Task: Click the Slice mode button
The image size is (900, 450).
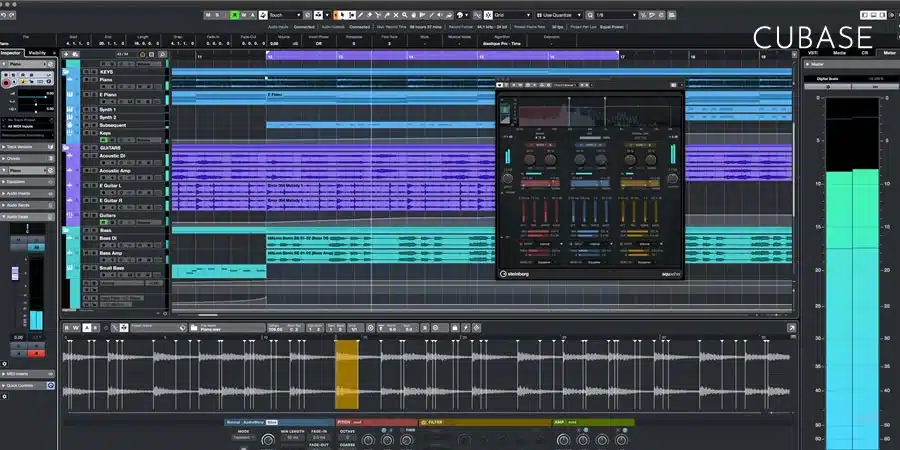Action: click(271, 422)
